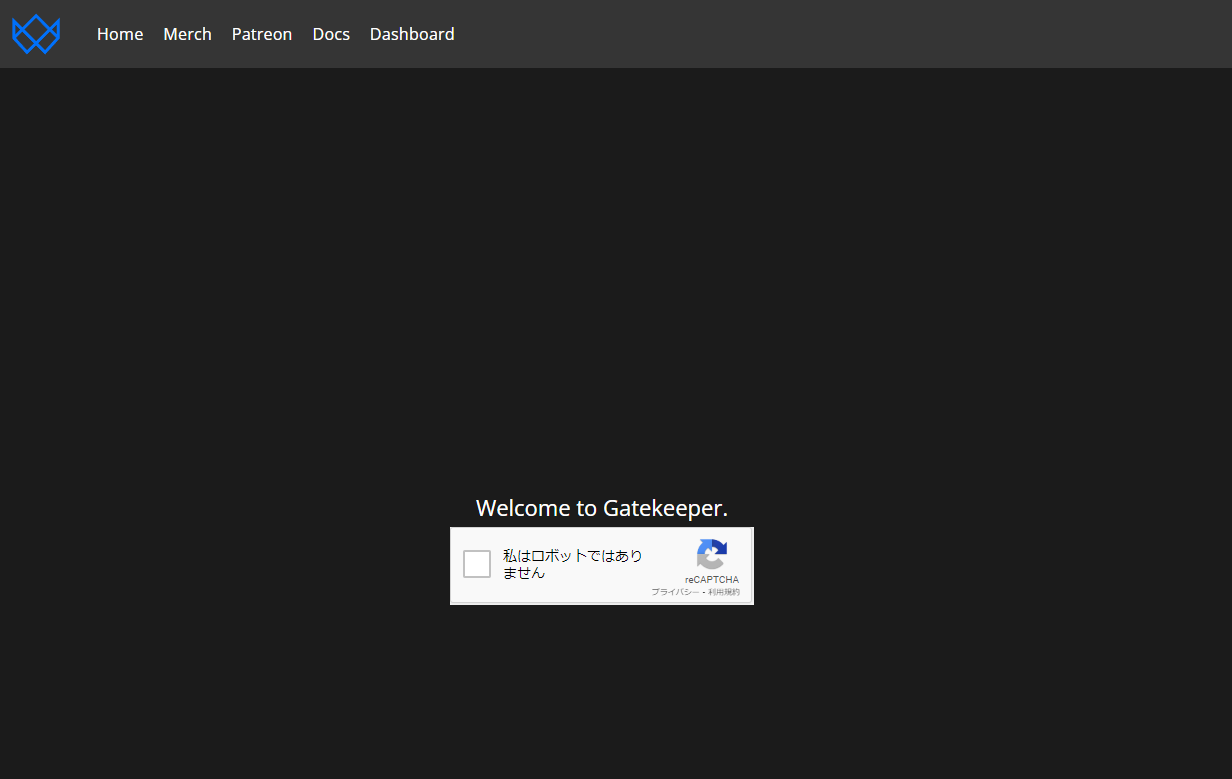This screenshot has height=779, width=1232.
Task: Click the "reCAPTCHA" text under the logo
Action: [712, 580]
